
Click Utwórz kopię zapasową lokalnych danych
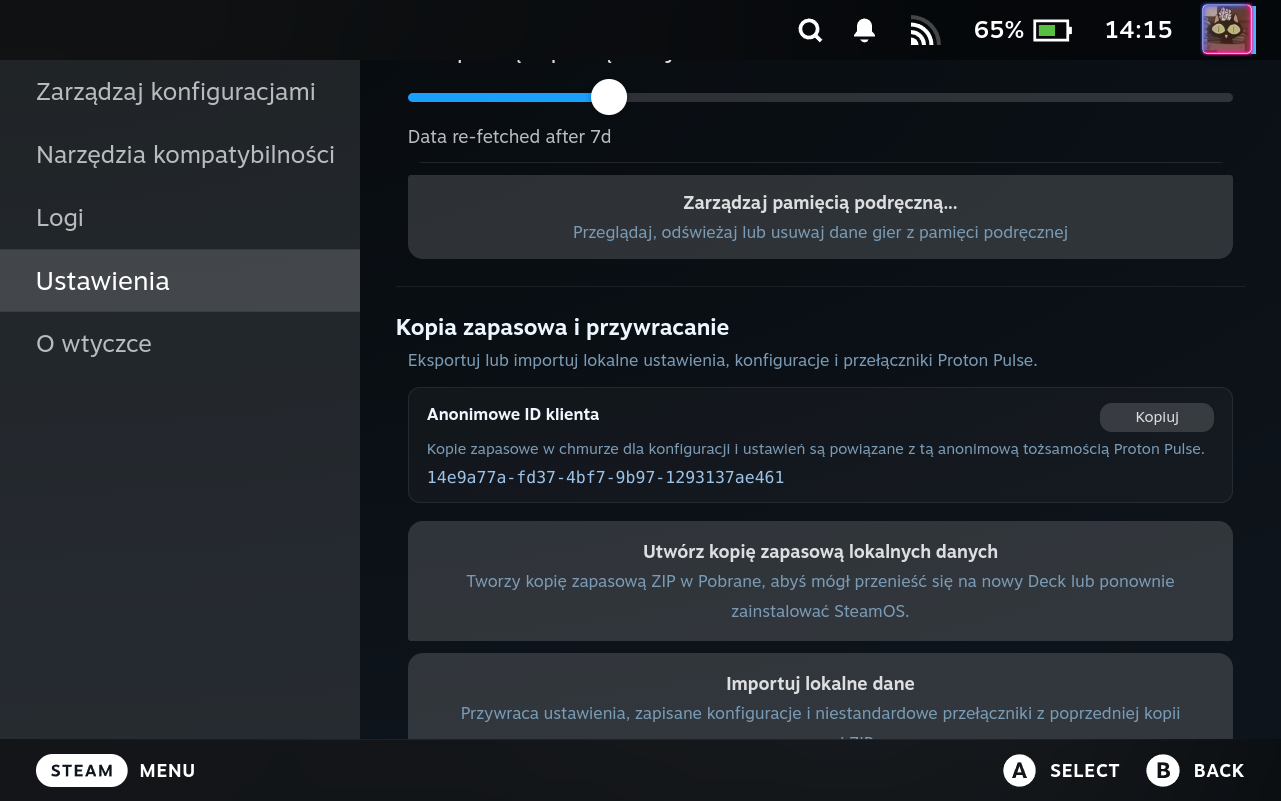(x=820, y=581)
